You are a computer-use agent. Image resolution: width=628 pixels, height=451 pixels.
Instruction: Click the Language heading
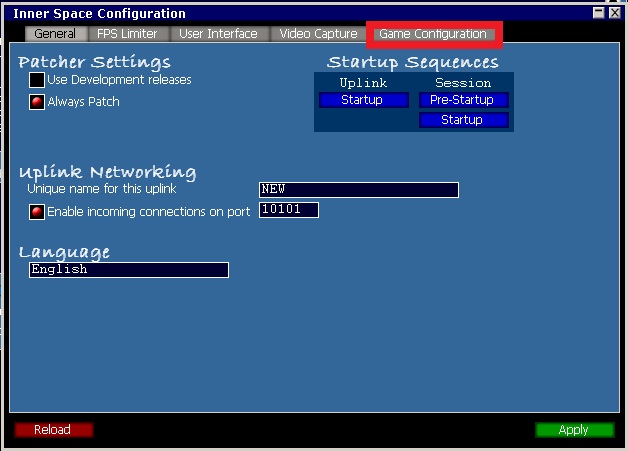pos(64,252)
